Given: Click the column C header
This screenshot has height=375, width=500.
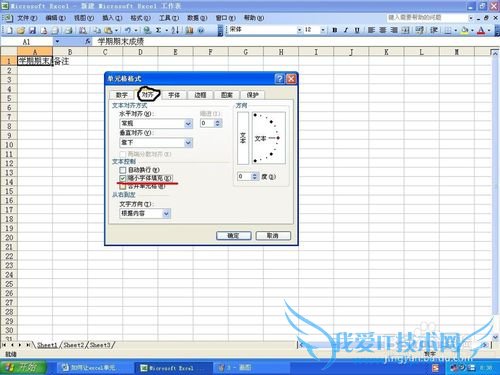Looking at the screenshot, I should [x=105, y=52].
